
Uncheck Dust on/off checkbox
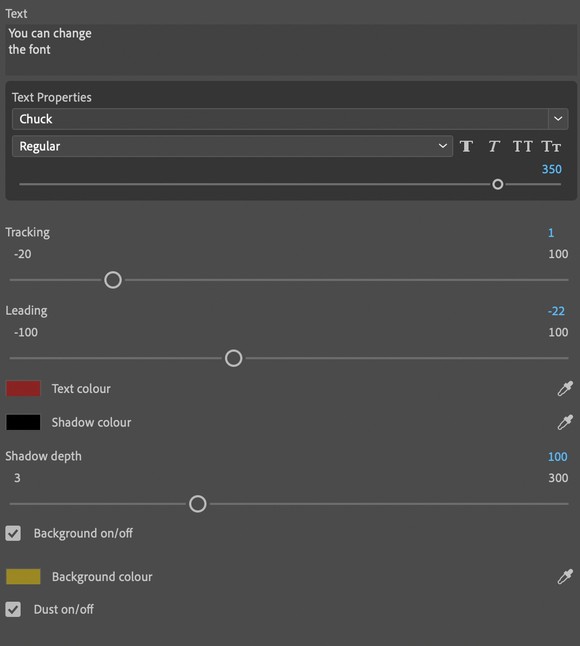tap(13, 609)
